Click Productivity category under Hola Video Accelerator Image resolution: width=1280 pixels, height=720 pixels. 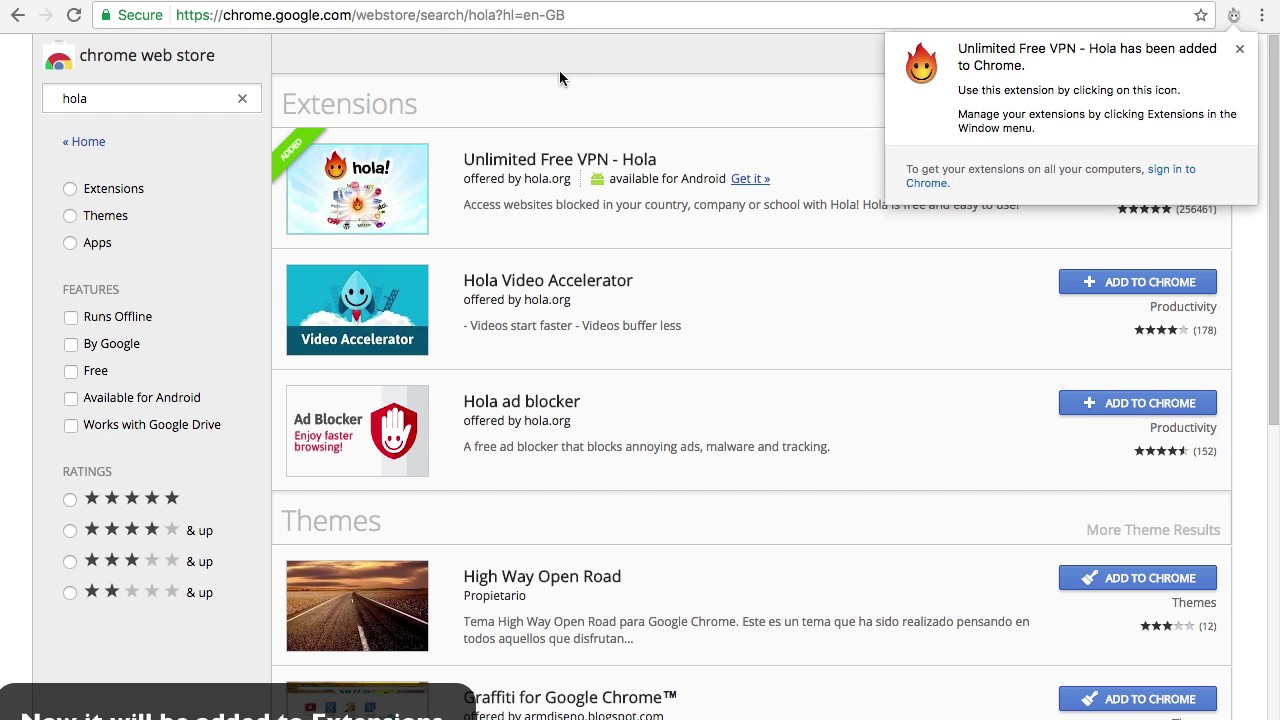1183,307
